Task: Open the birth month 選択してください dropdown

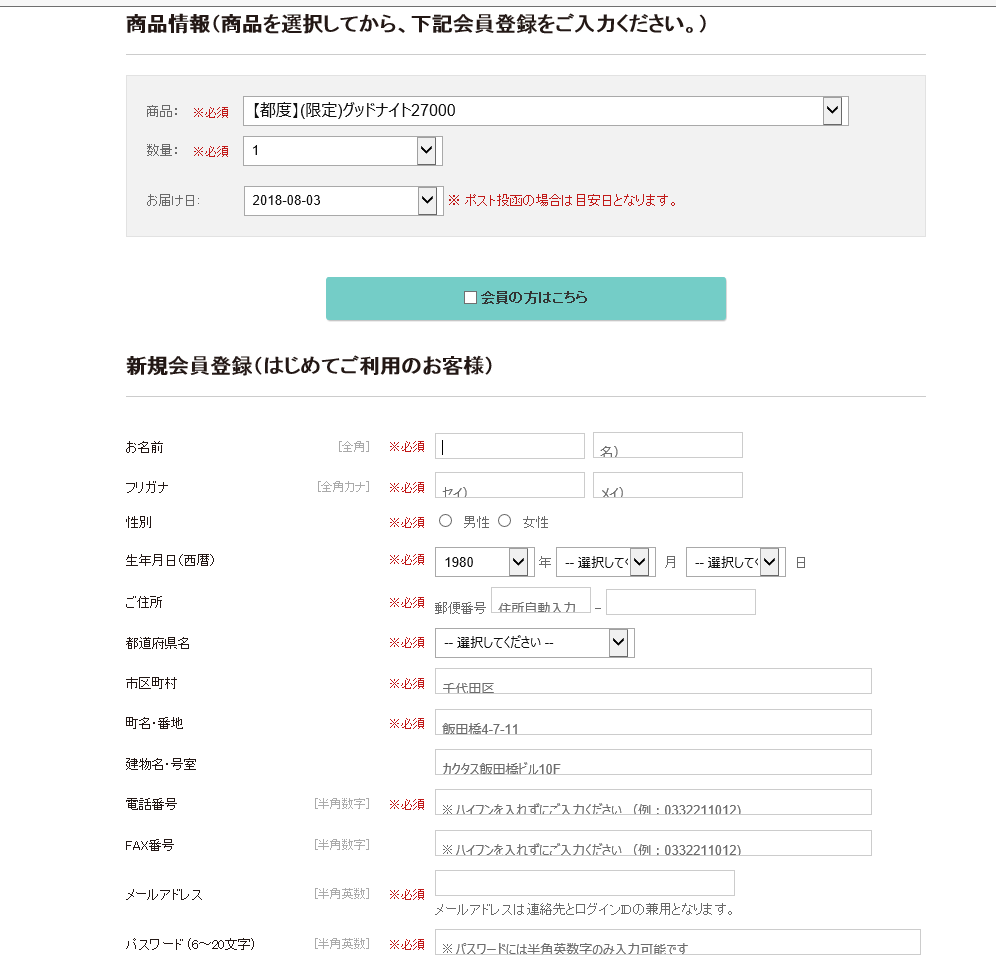Action: [x=638, y=561]
